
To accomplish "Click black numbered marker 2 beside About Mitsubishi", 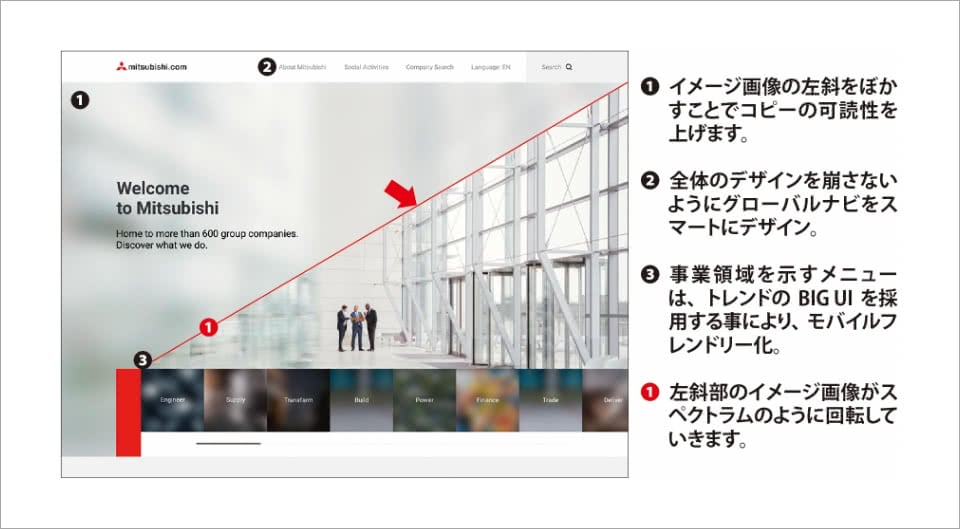I will coord(266,67).
